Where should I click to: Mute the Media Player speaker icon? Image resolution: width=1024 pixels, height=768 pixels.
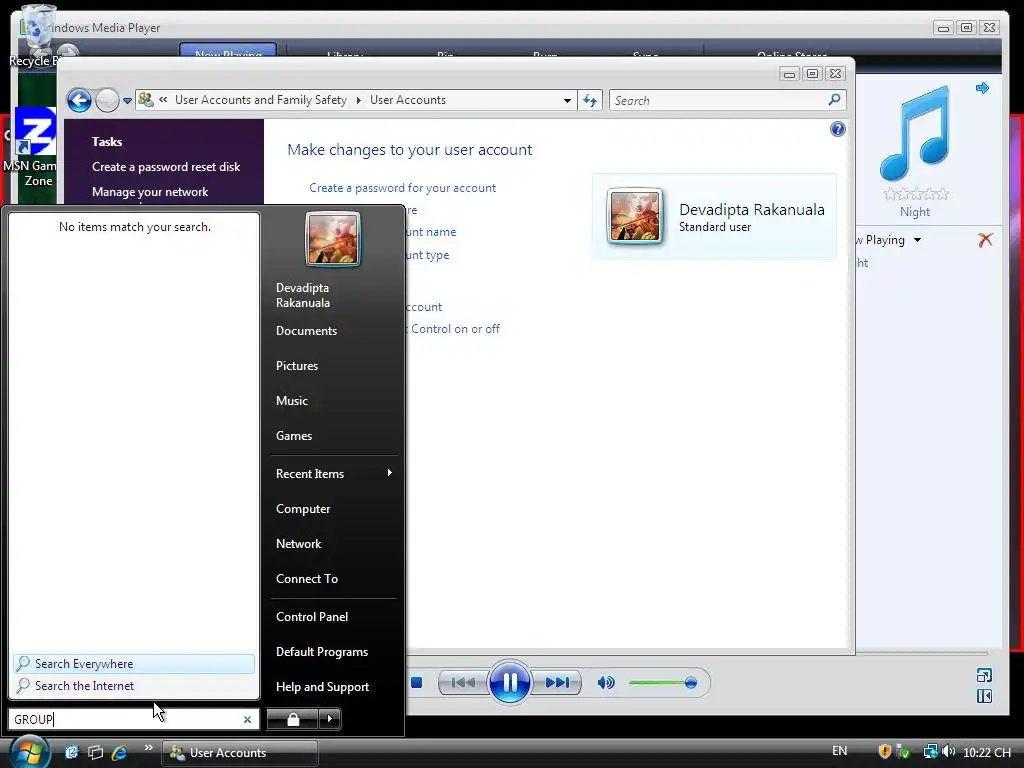(x=605, y=683)
